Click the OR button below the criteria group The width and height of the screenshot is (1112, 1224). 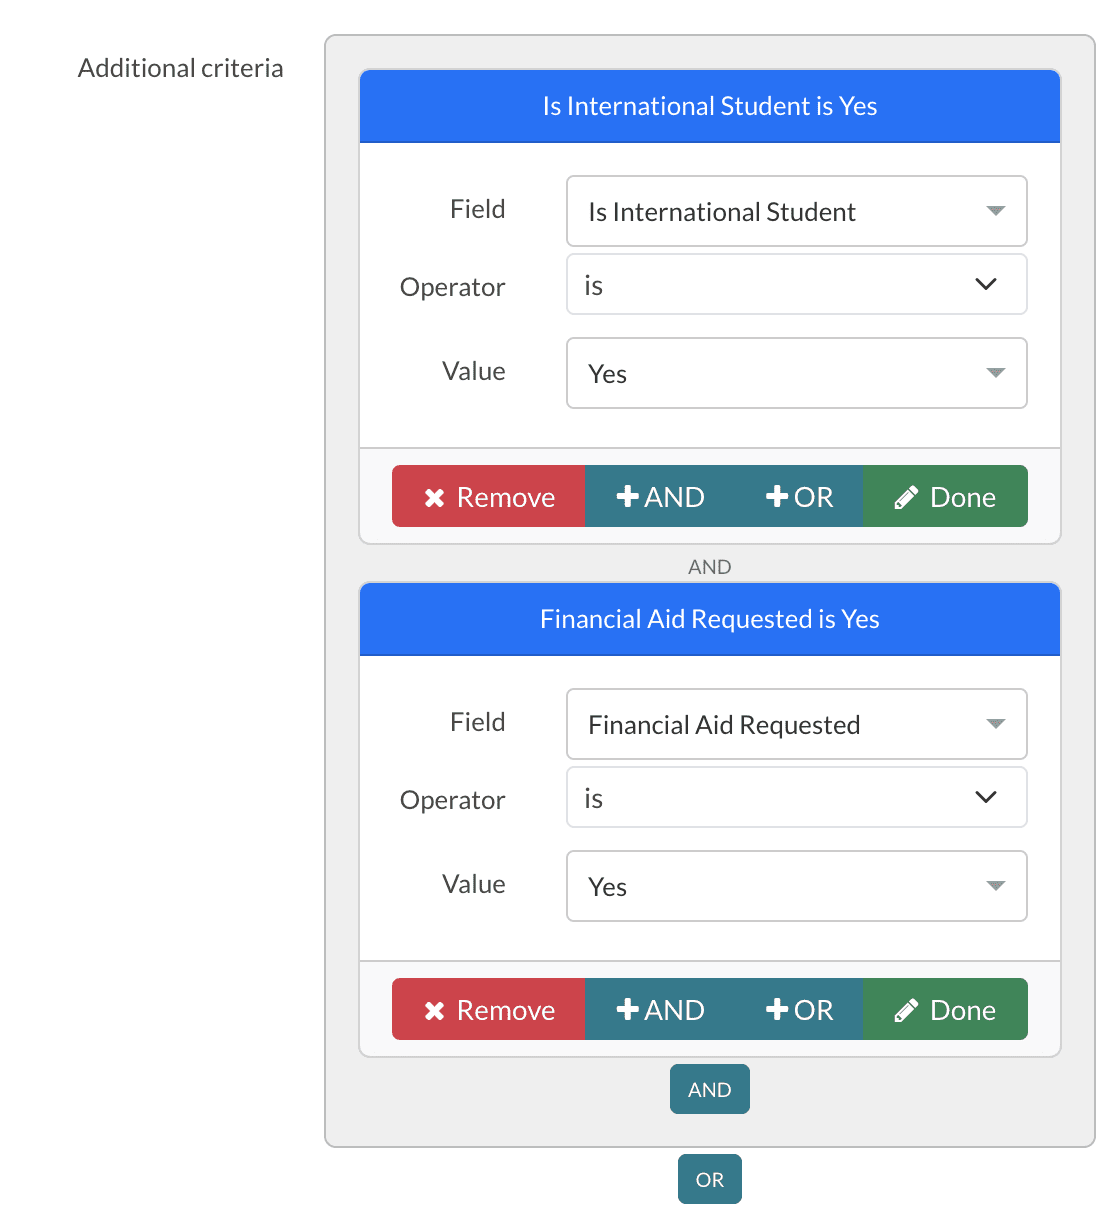(710, 1180)
